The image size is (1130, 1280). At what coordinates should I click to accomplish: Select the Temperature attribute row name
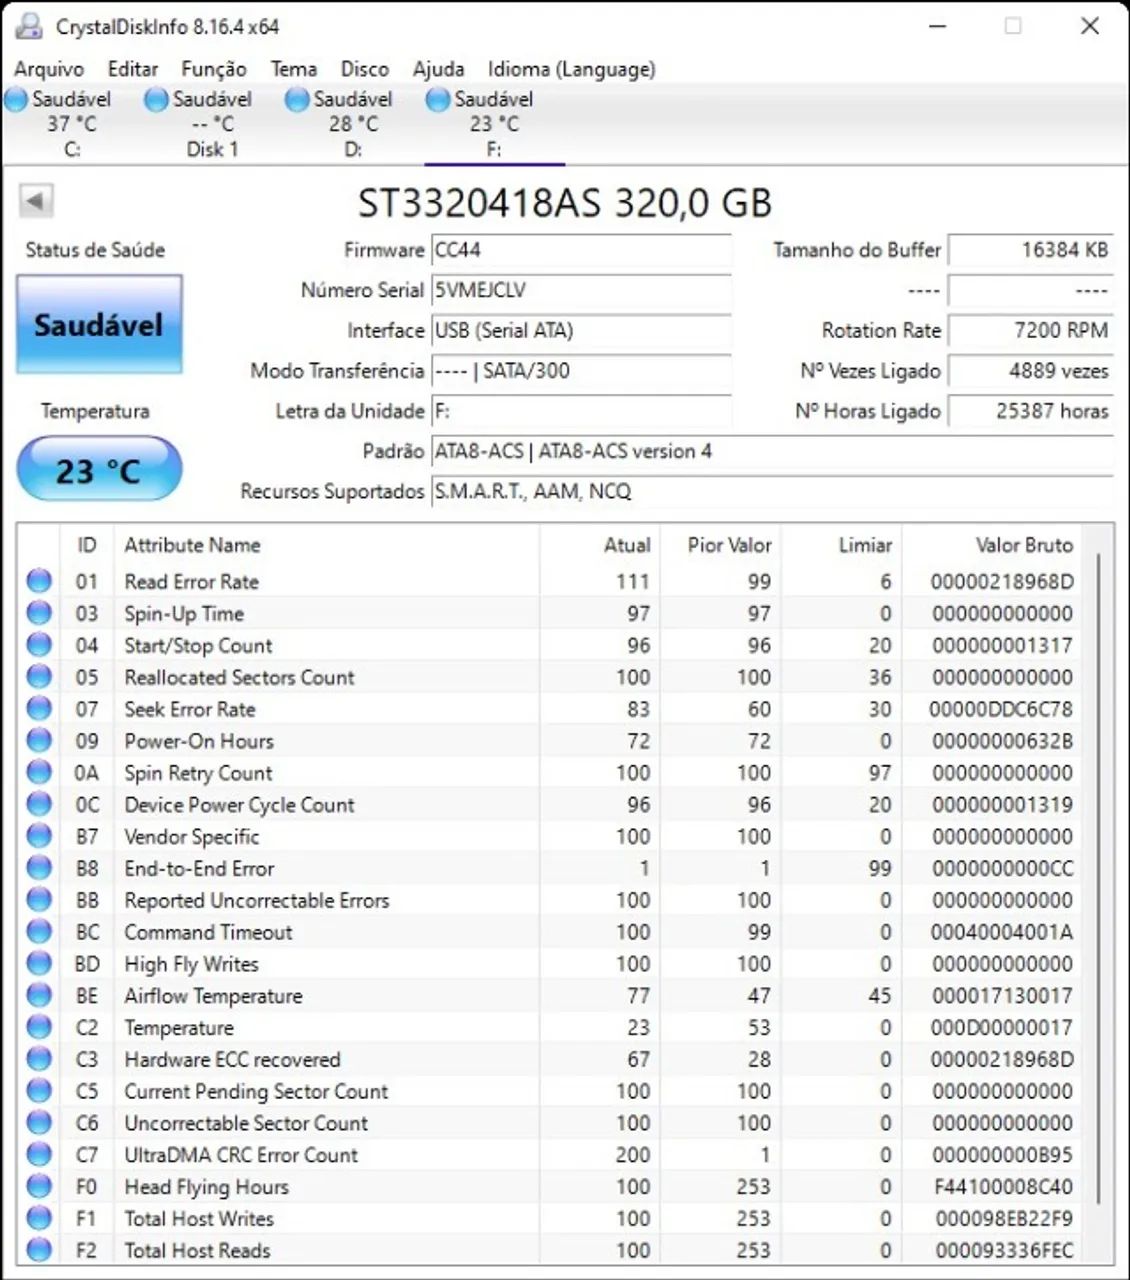[178, 1028]
